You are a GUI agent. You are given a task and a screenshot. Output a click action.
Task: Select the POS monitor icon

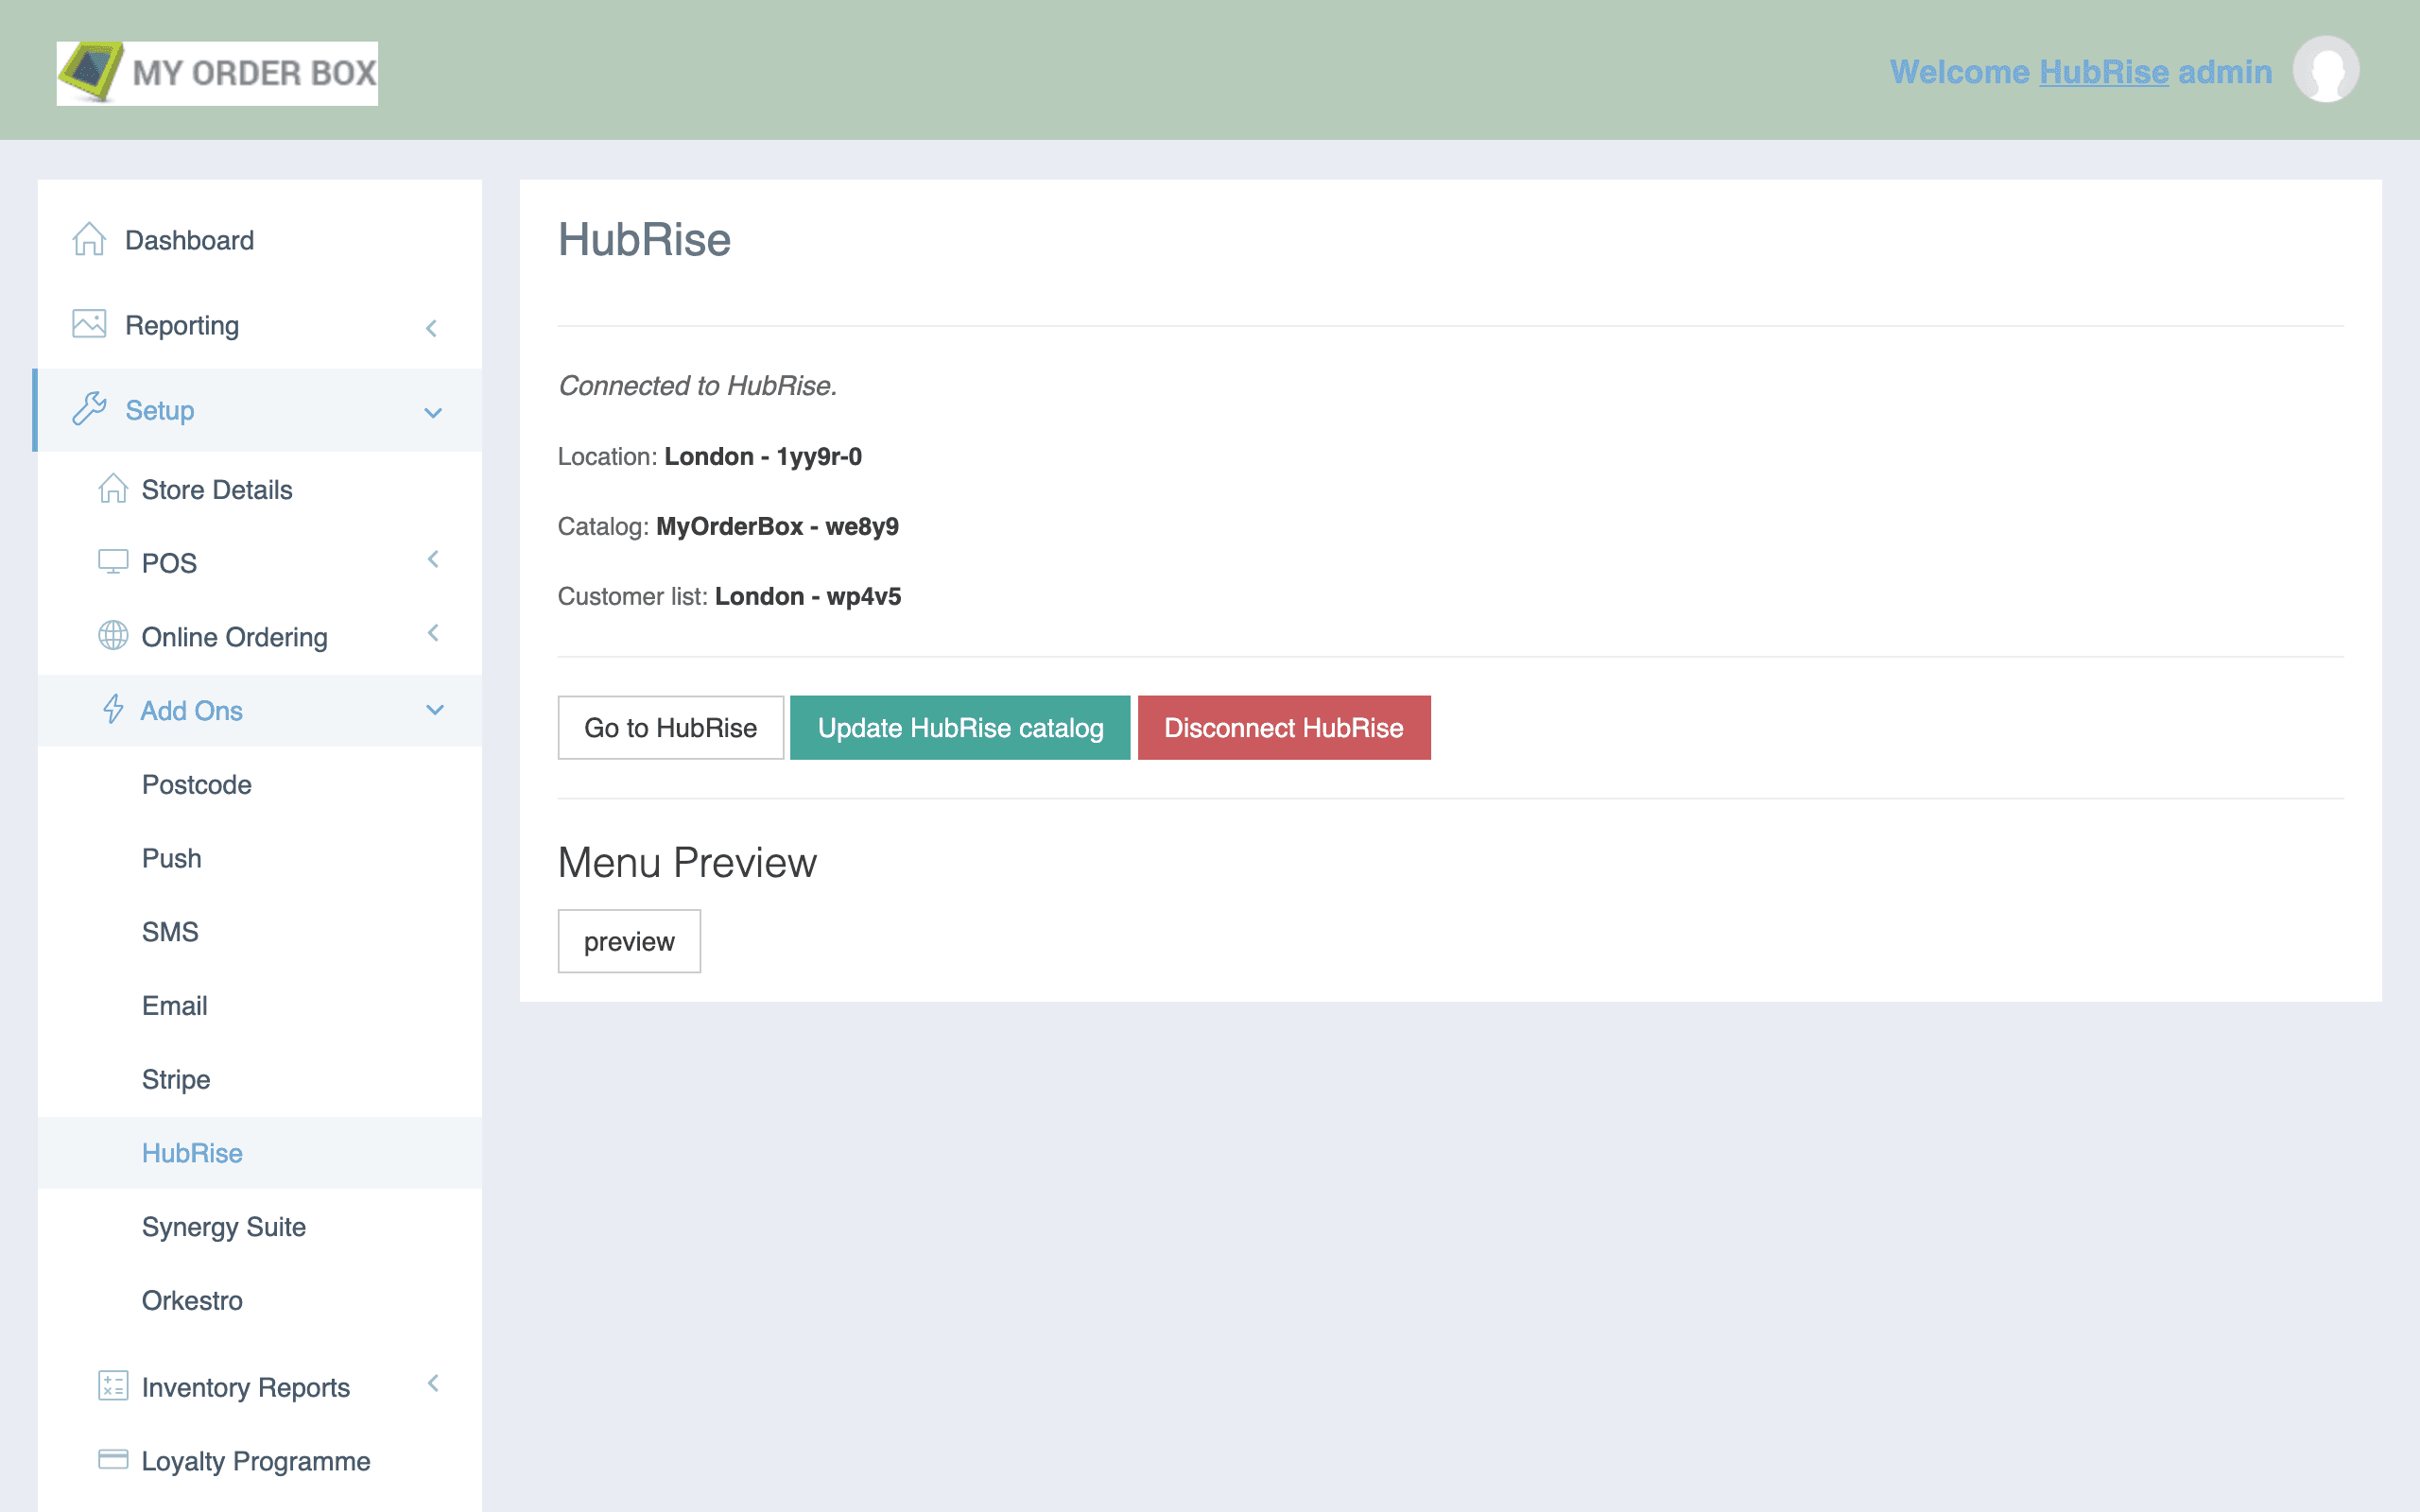(113, 562)
